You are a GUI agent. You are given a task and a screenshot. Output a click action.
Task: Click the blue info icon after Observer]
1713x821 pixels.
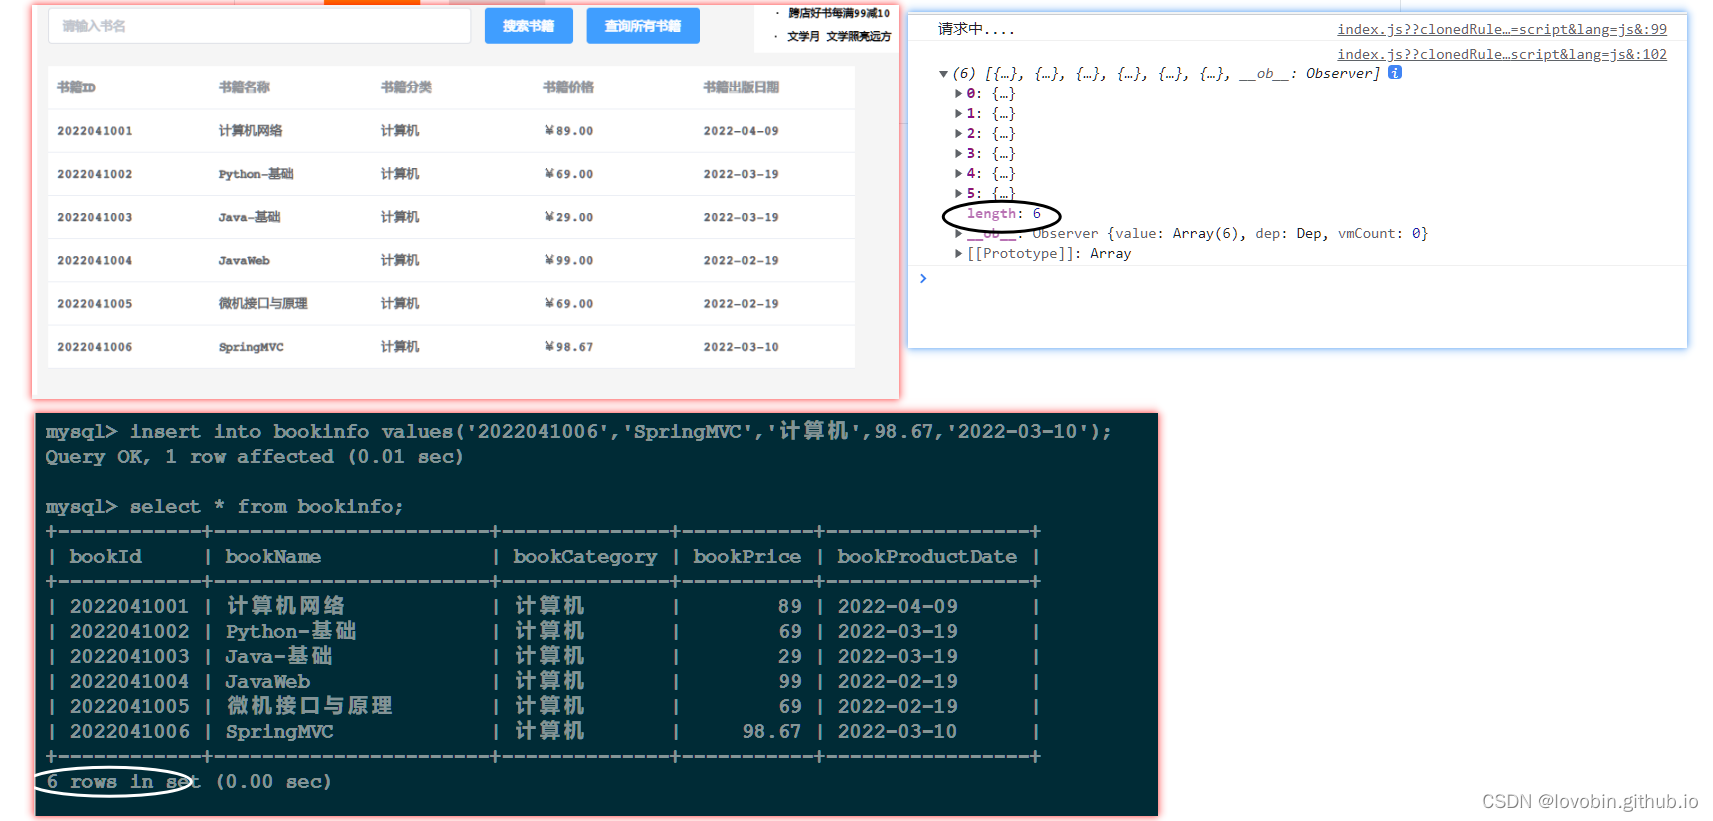pos(1395,72)
